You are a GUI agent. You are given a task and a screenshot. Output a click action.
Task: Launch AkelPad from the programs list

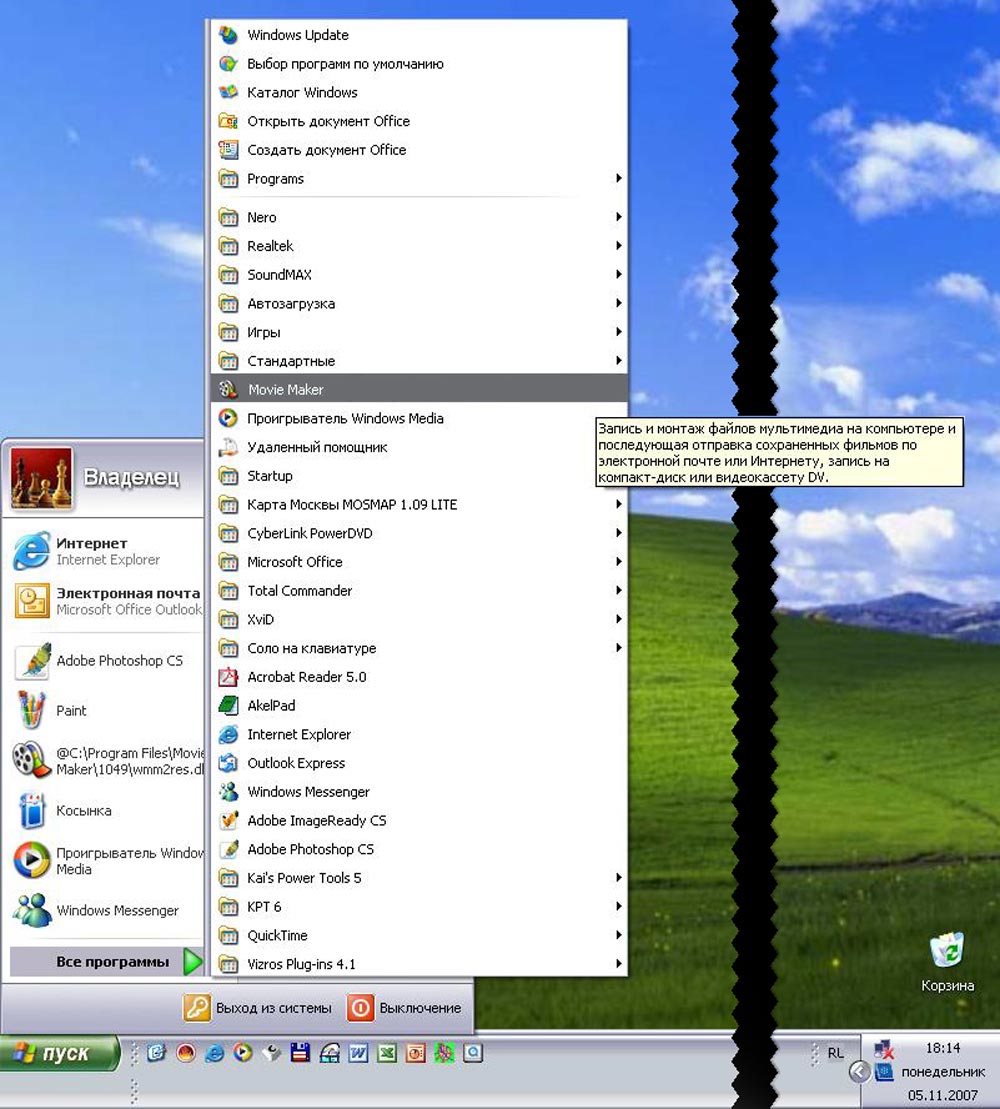point(271,706)
